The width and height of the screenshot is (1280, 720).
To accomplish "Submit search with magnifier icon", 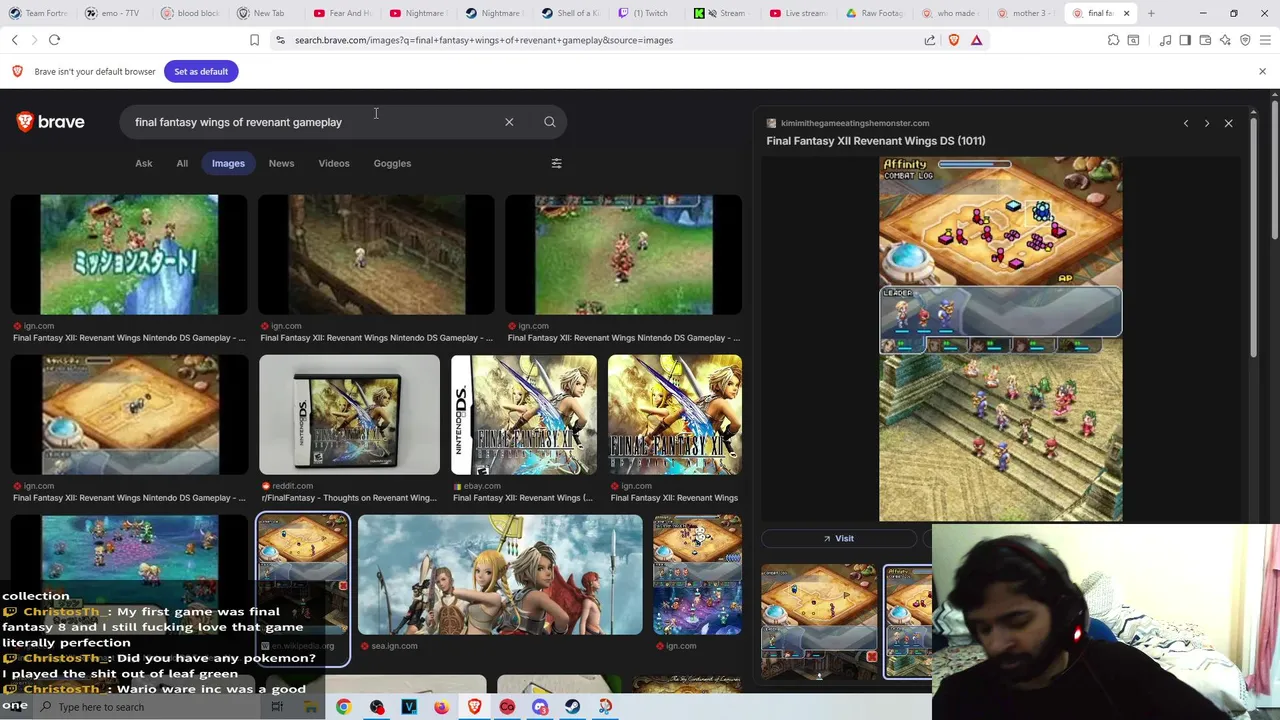I will click(x=549, y=122).
